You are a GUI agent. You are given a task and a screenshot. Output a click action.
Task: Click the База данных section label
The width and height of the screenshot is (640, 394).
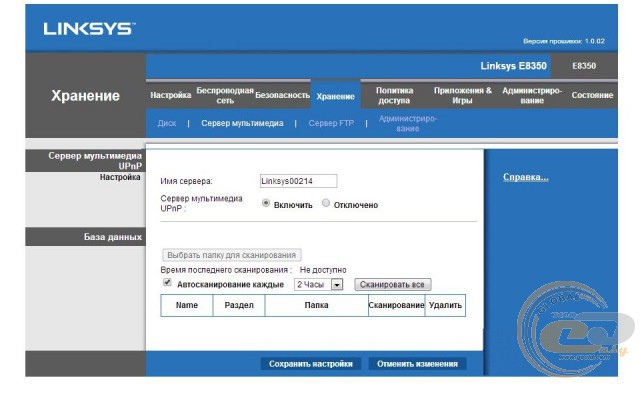(113, 237)
